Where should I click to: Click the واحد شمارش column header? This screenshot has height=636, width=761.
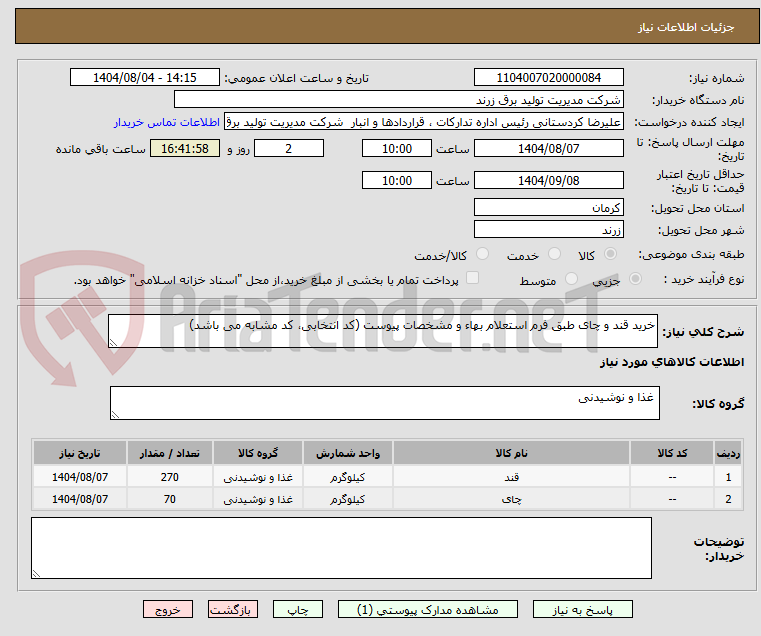[347, 453]
